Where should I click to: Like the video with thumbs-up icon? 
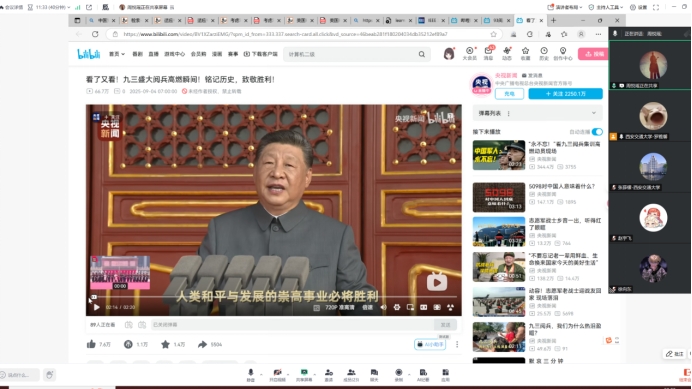pos(91,344)
